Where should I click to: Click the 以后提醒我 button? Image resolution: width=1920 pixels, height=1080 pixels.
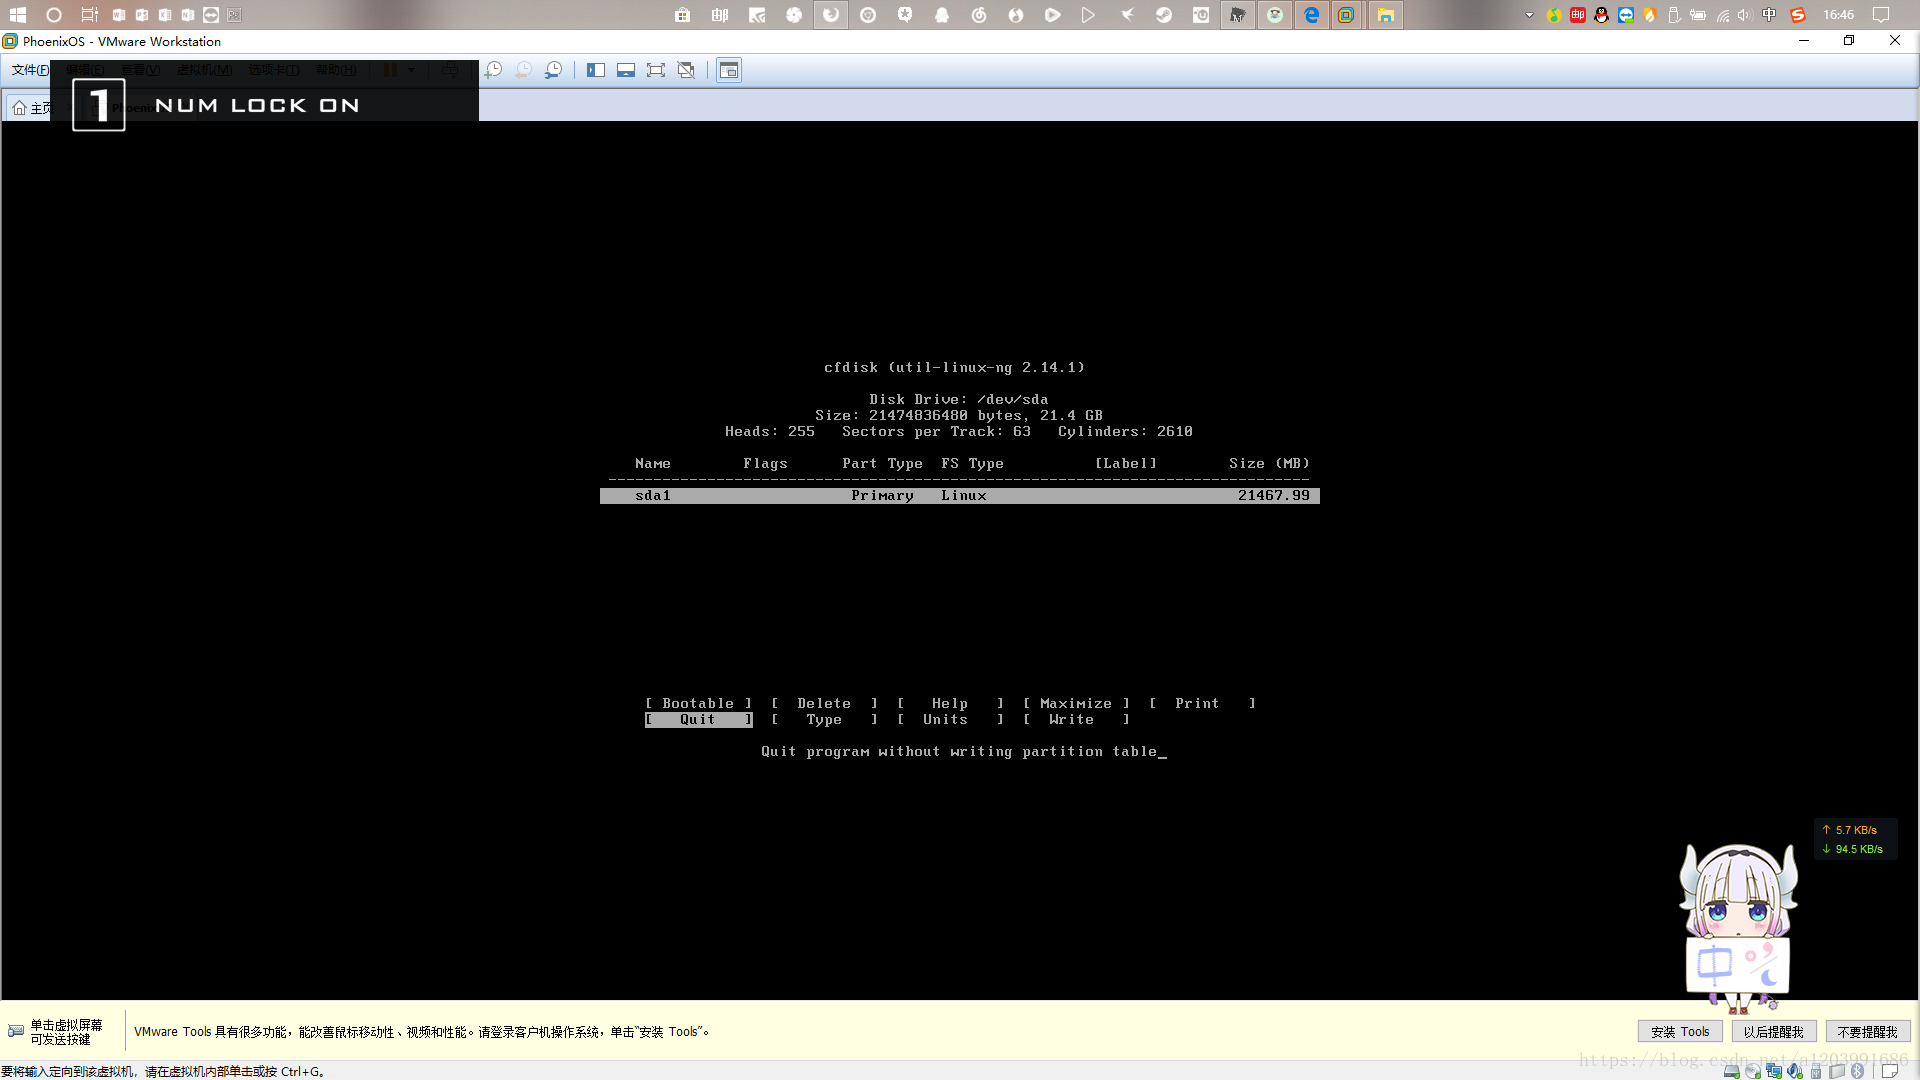[1773, 1032]
